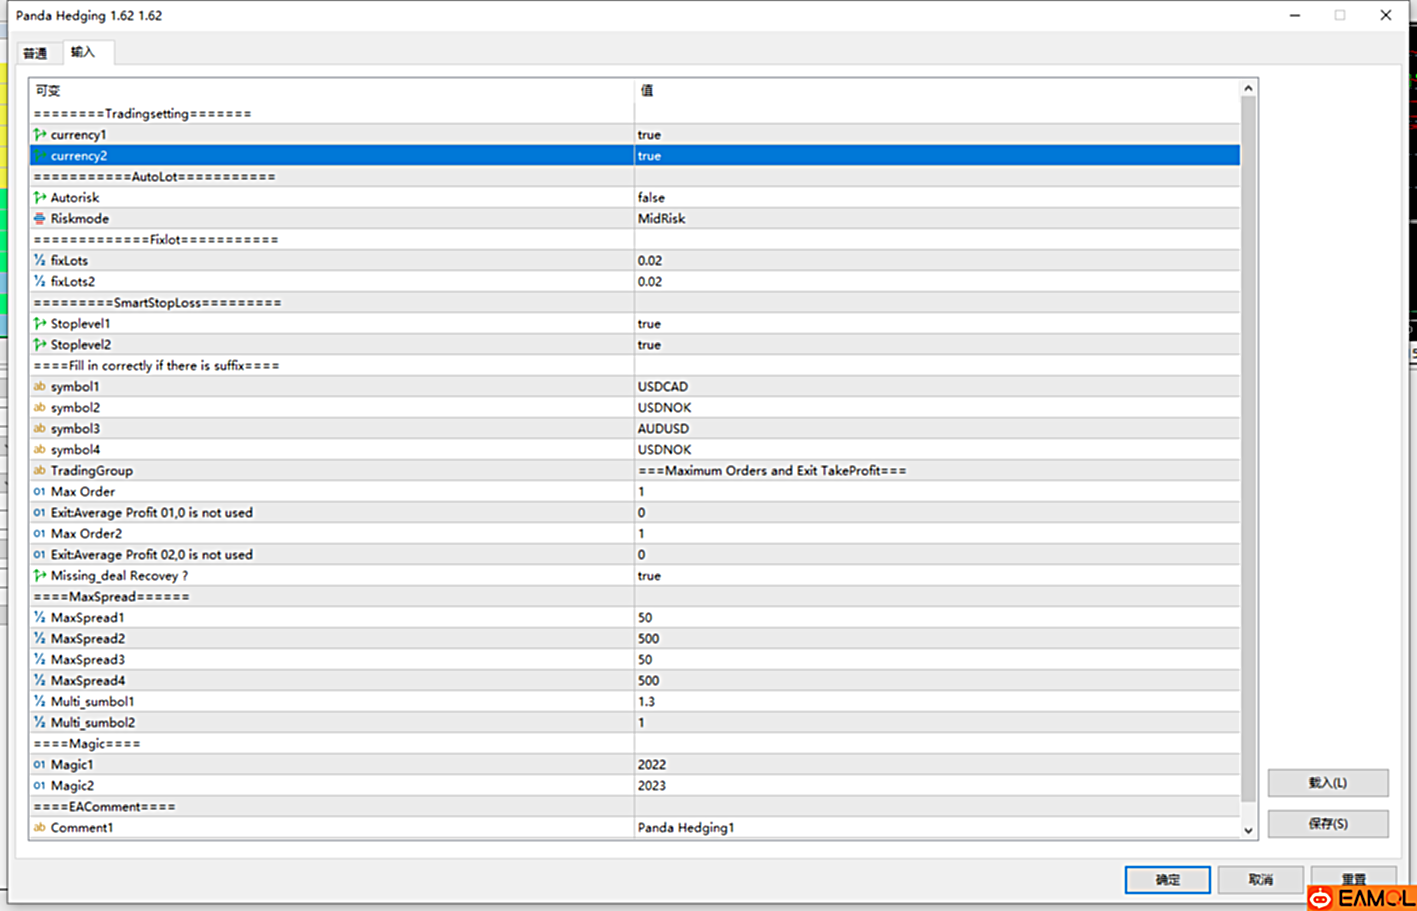
Task: Click the Magic1 integer type icon
Action: click(40, 764)
